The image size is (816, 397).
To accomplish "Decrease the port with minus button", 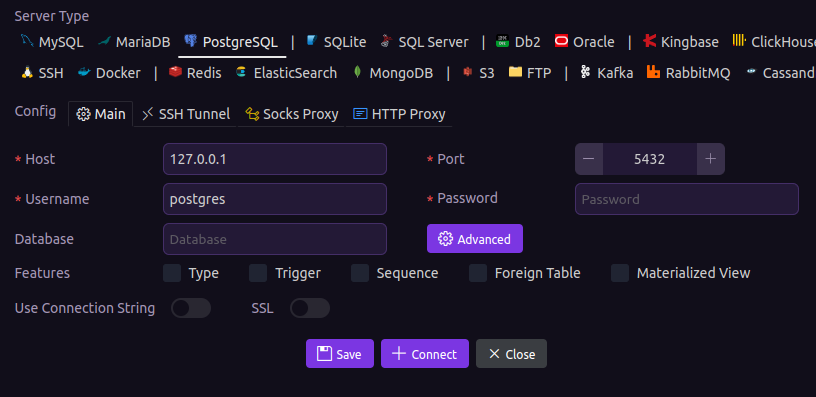I will click(589, 159).
